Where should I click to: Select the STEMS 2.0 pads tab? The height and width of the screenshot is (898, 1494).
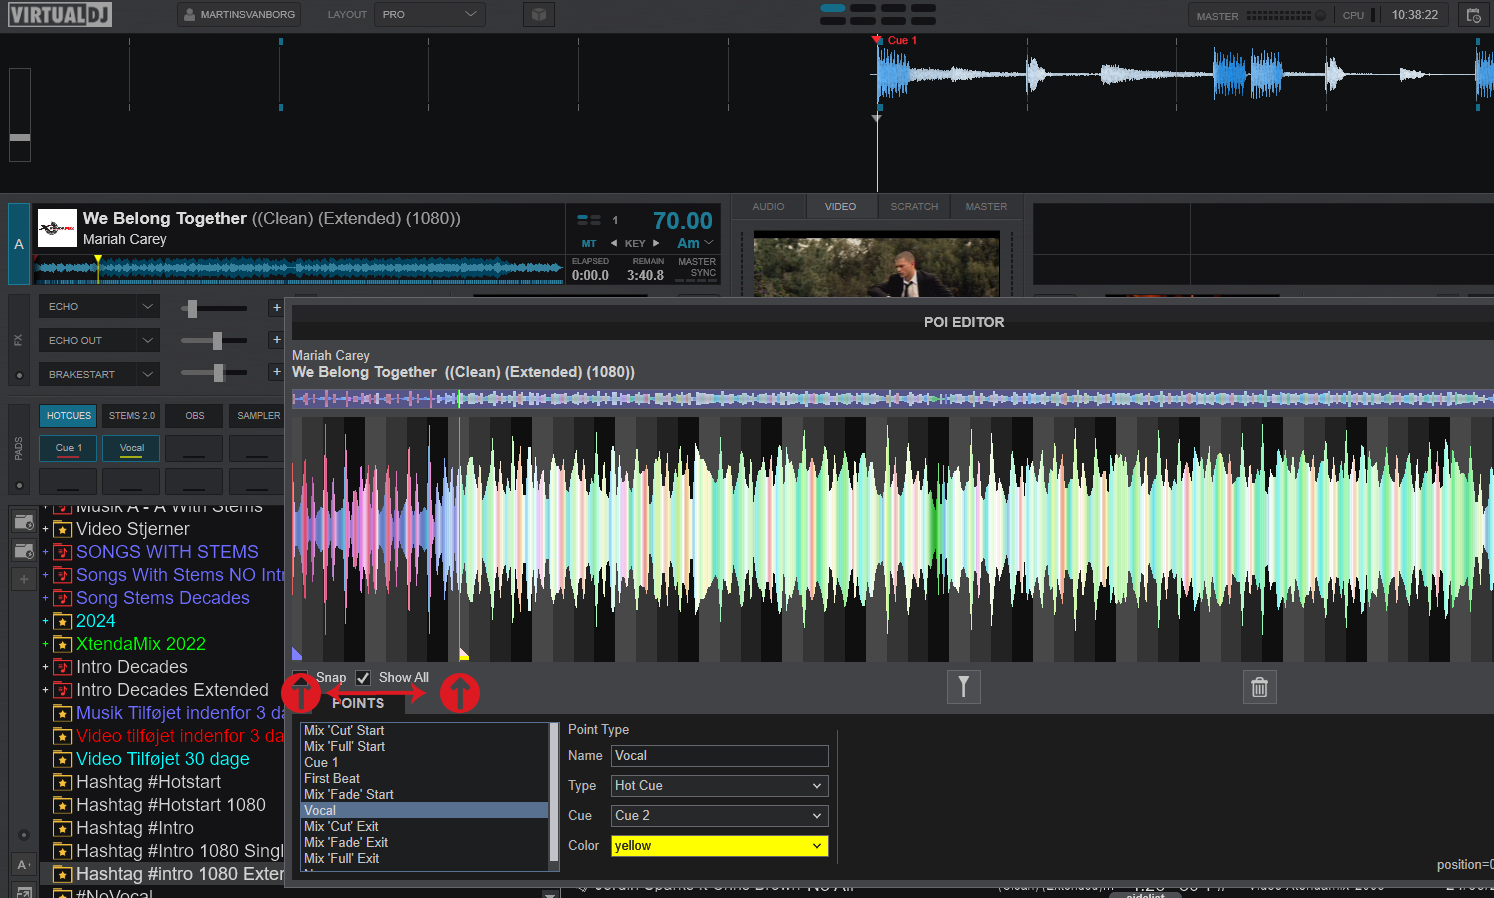click(132, 416)
